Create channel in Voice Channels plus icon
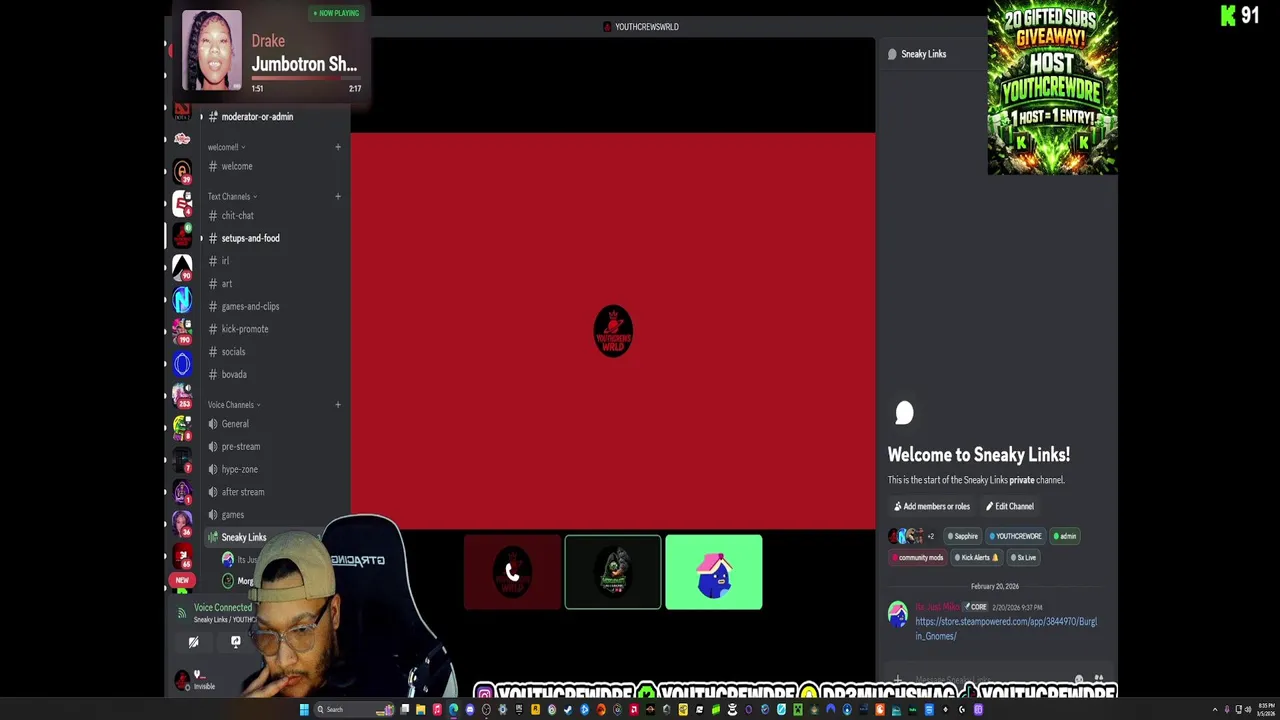The image size is (1280, 720). (x=338, y=405)
